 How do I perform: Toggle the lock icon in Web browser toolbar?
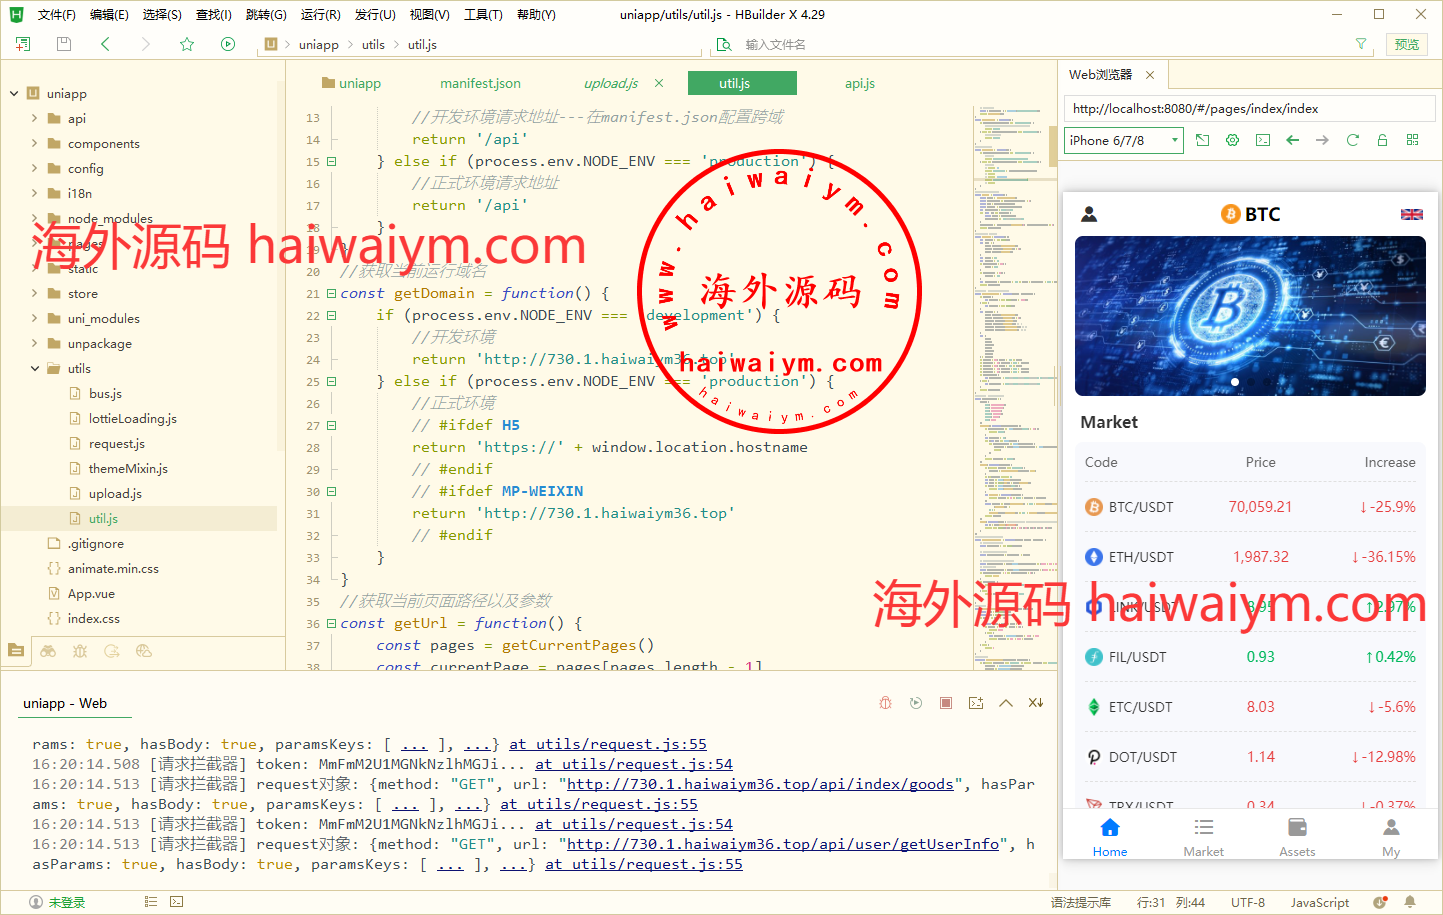[1383, 140]
